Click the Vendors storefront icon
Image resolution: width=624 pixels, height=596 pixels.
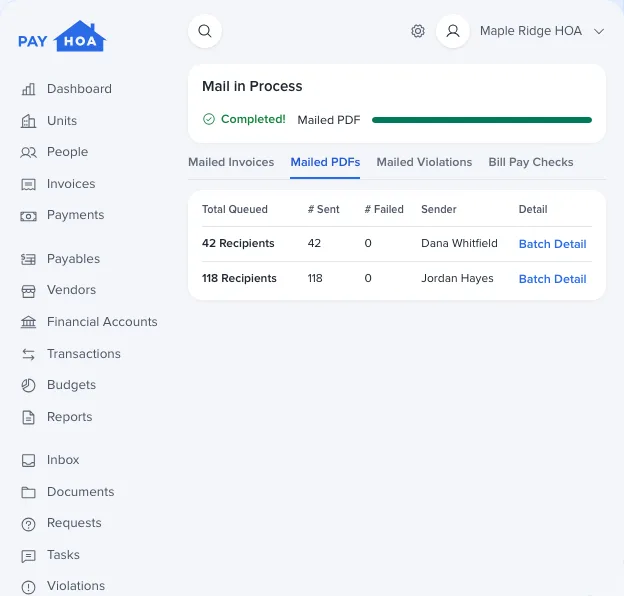(28, 291)
